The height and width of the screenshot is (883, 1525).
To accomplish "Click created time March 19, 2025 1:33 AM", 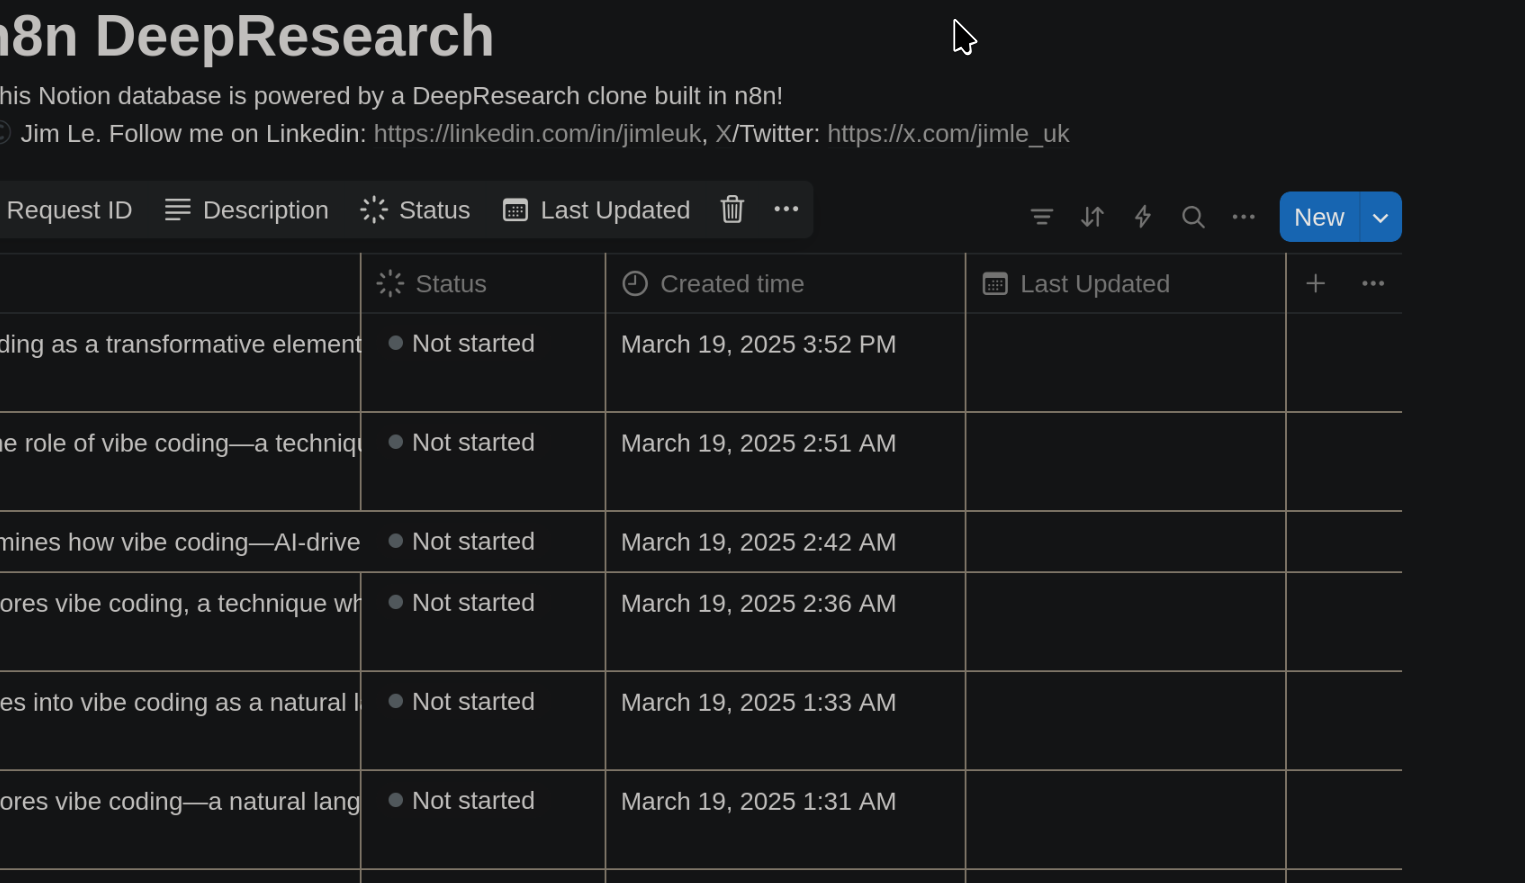I will 758,702.
